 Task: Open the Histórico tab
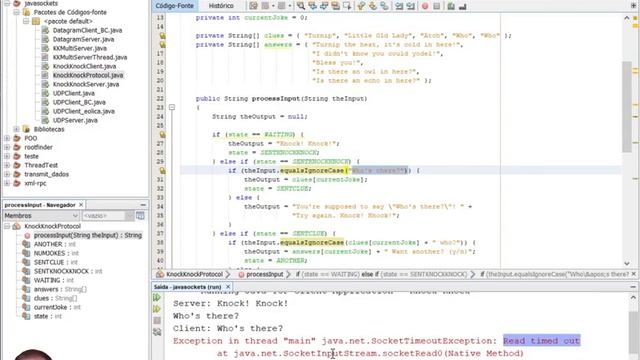click(x=221, y=6)
